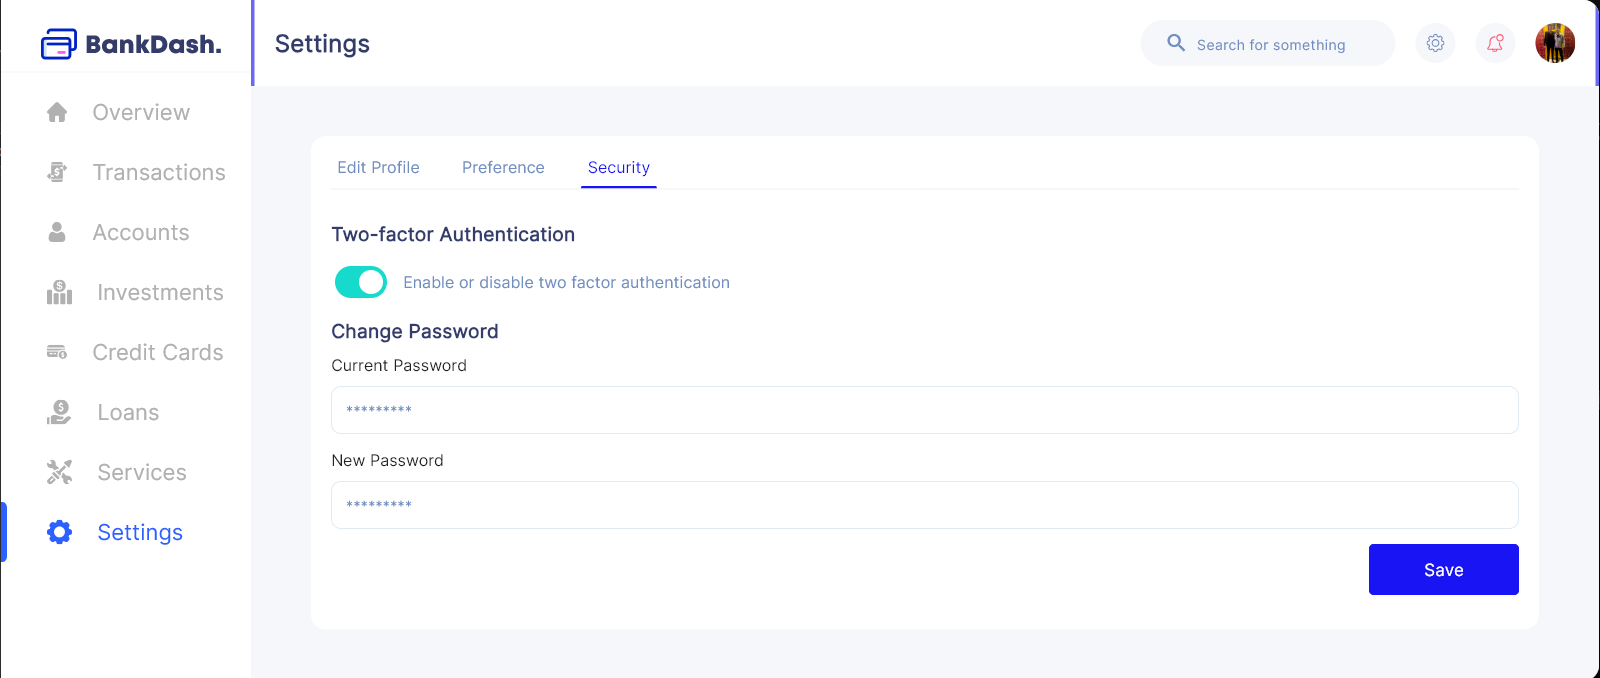Image resolution: width=1600 pixels, height=678 pixels.
Task: Click the Overview home icon
Action: coord(57,112)
